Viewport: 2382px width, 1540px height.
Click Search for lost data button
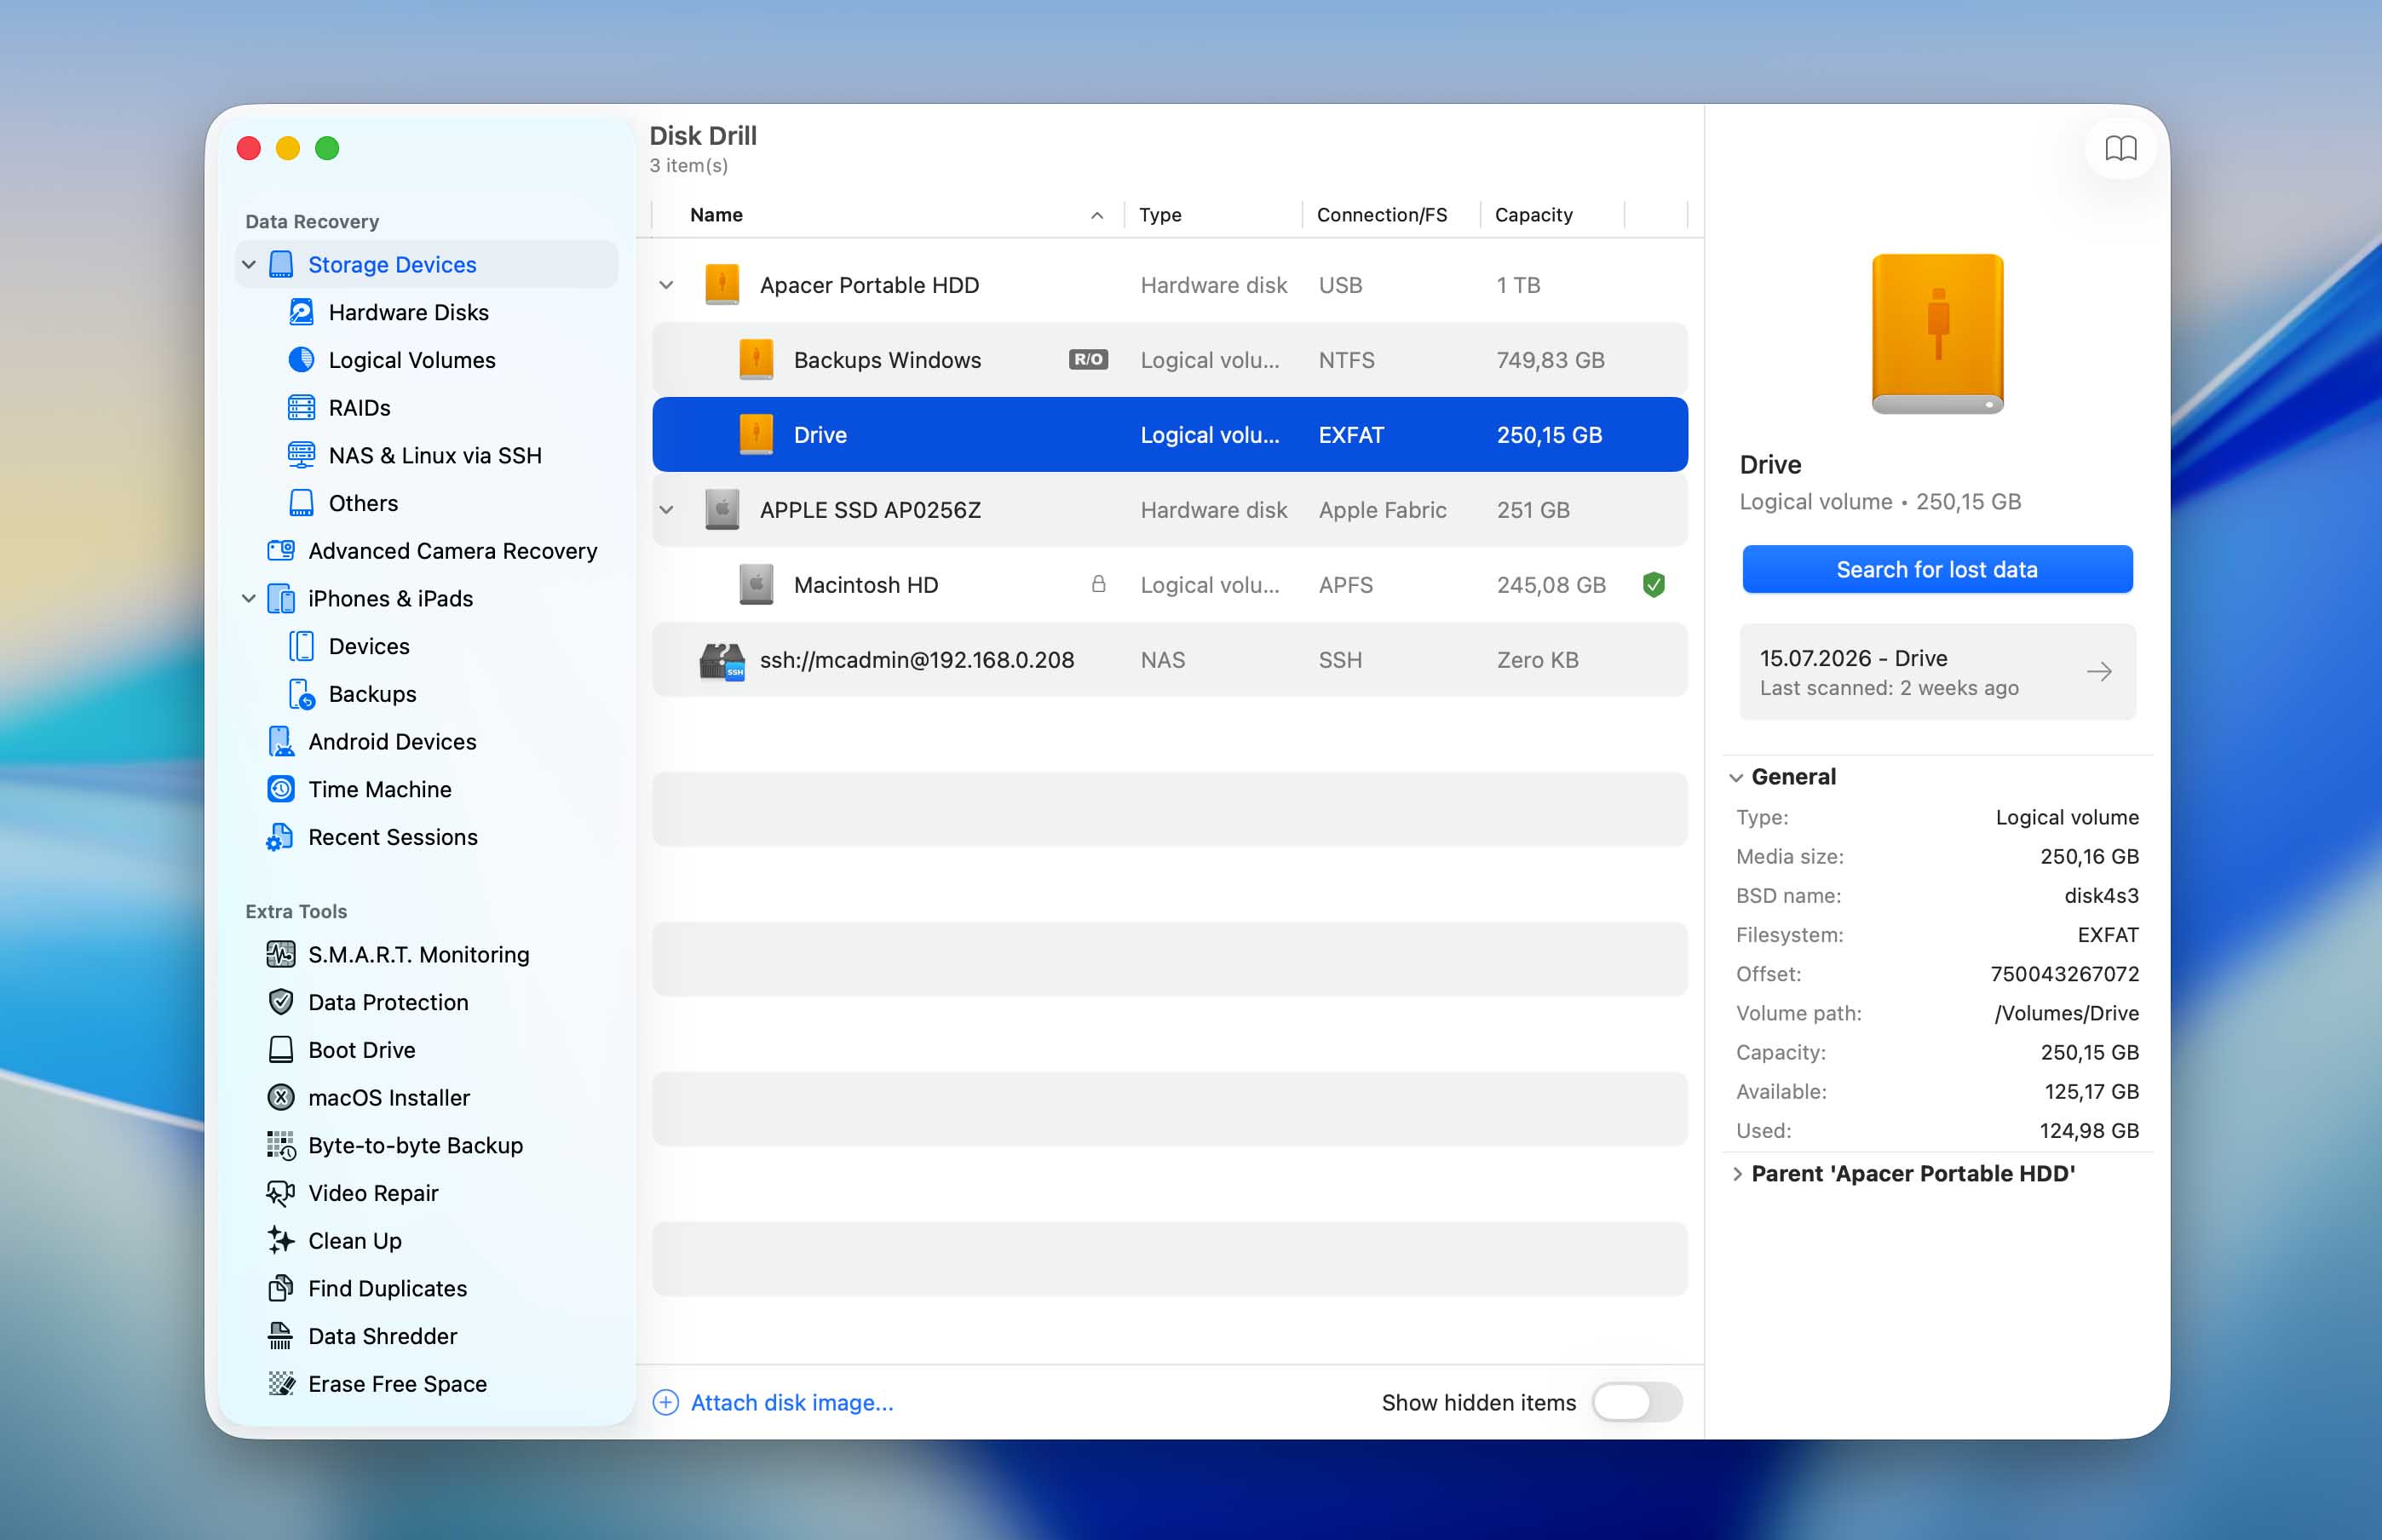tap(1937, 570)
